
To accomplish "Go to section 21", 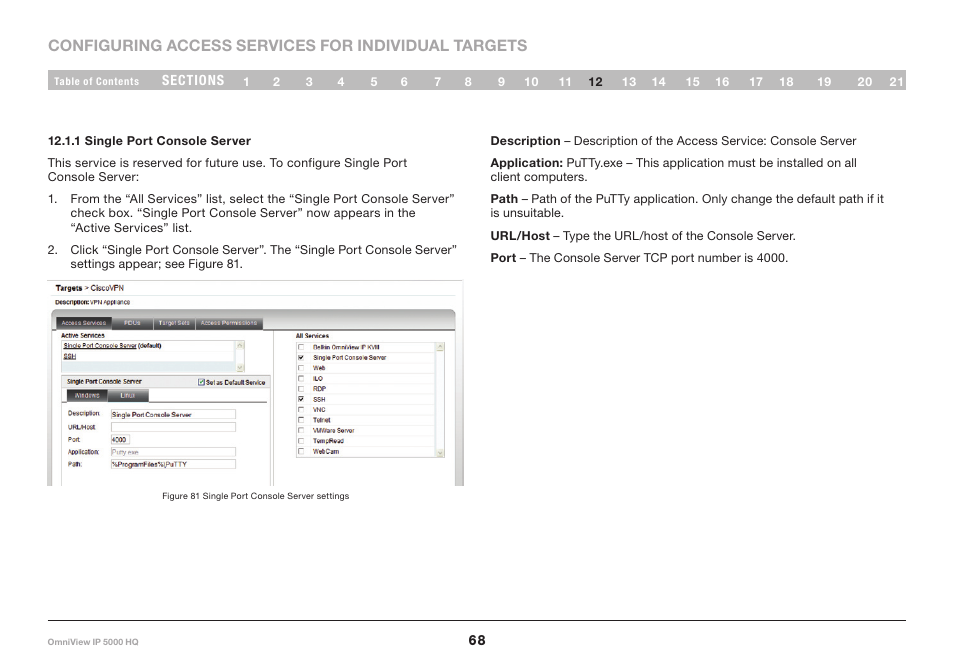I will click(896, 82).
